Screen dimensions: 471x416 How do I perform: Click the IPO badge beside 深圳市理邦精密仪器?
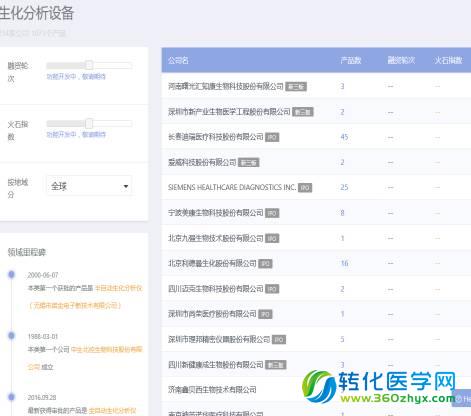(x=279, y=340)
